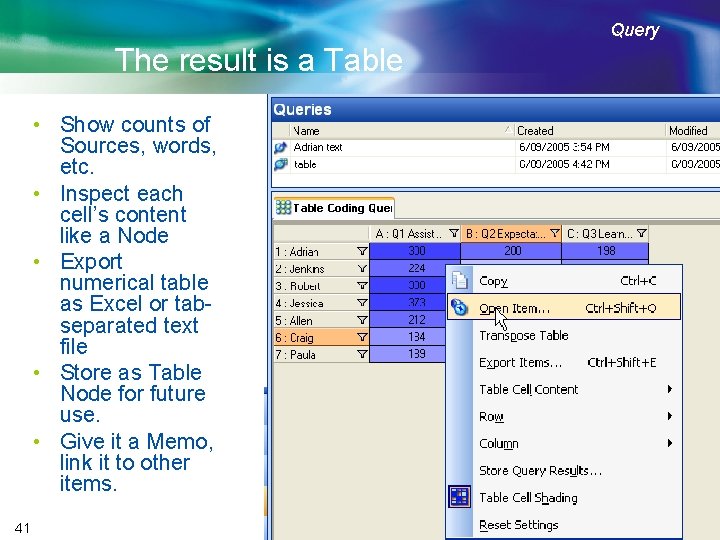This screenshot has width=720, height=540.
Task: Select the query named table
Action: coord(496,164)
